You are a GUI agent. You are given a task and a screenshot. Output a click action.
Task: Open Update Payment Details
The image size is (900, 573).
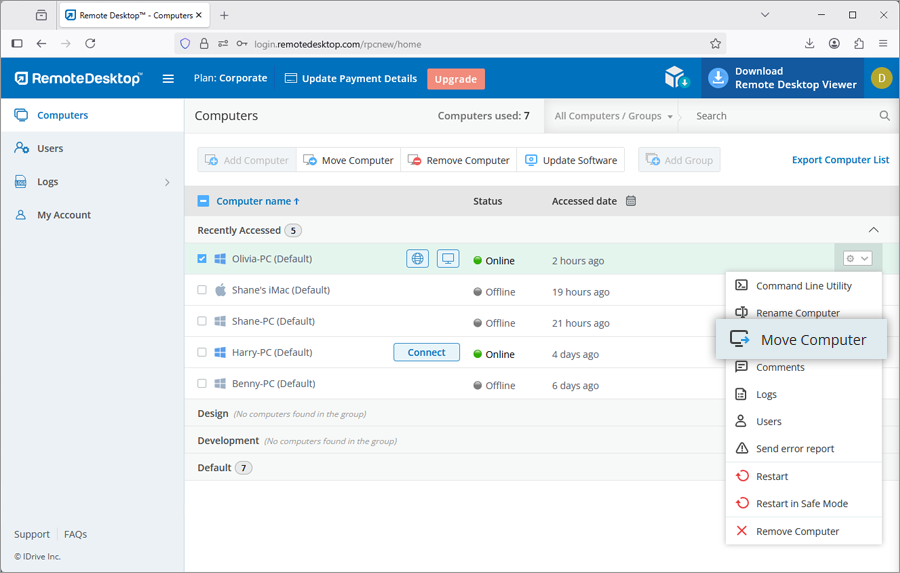[351, 79]
